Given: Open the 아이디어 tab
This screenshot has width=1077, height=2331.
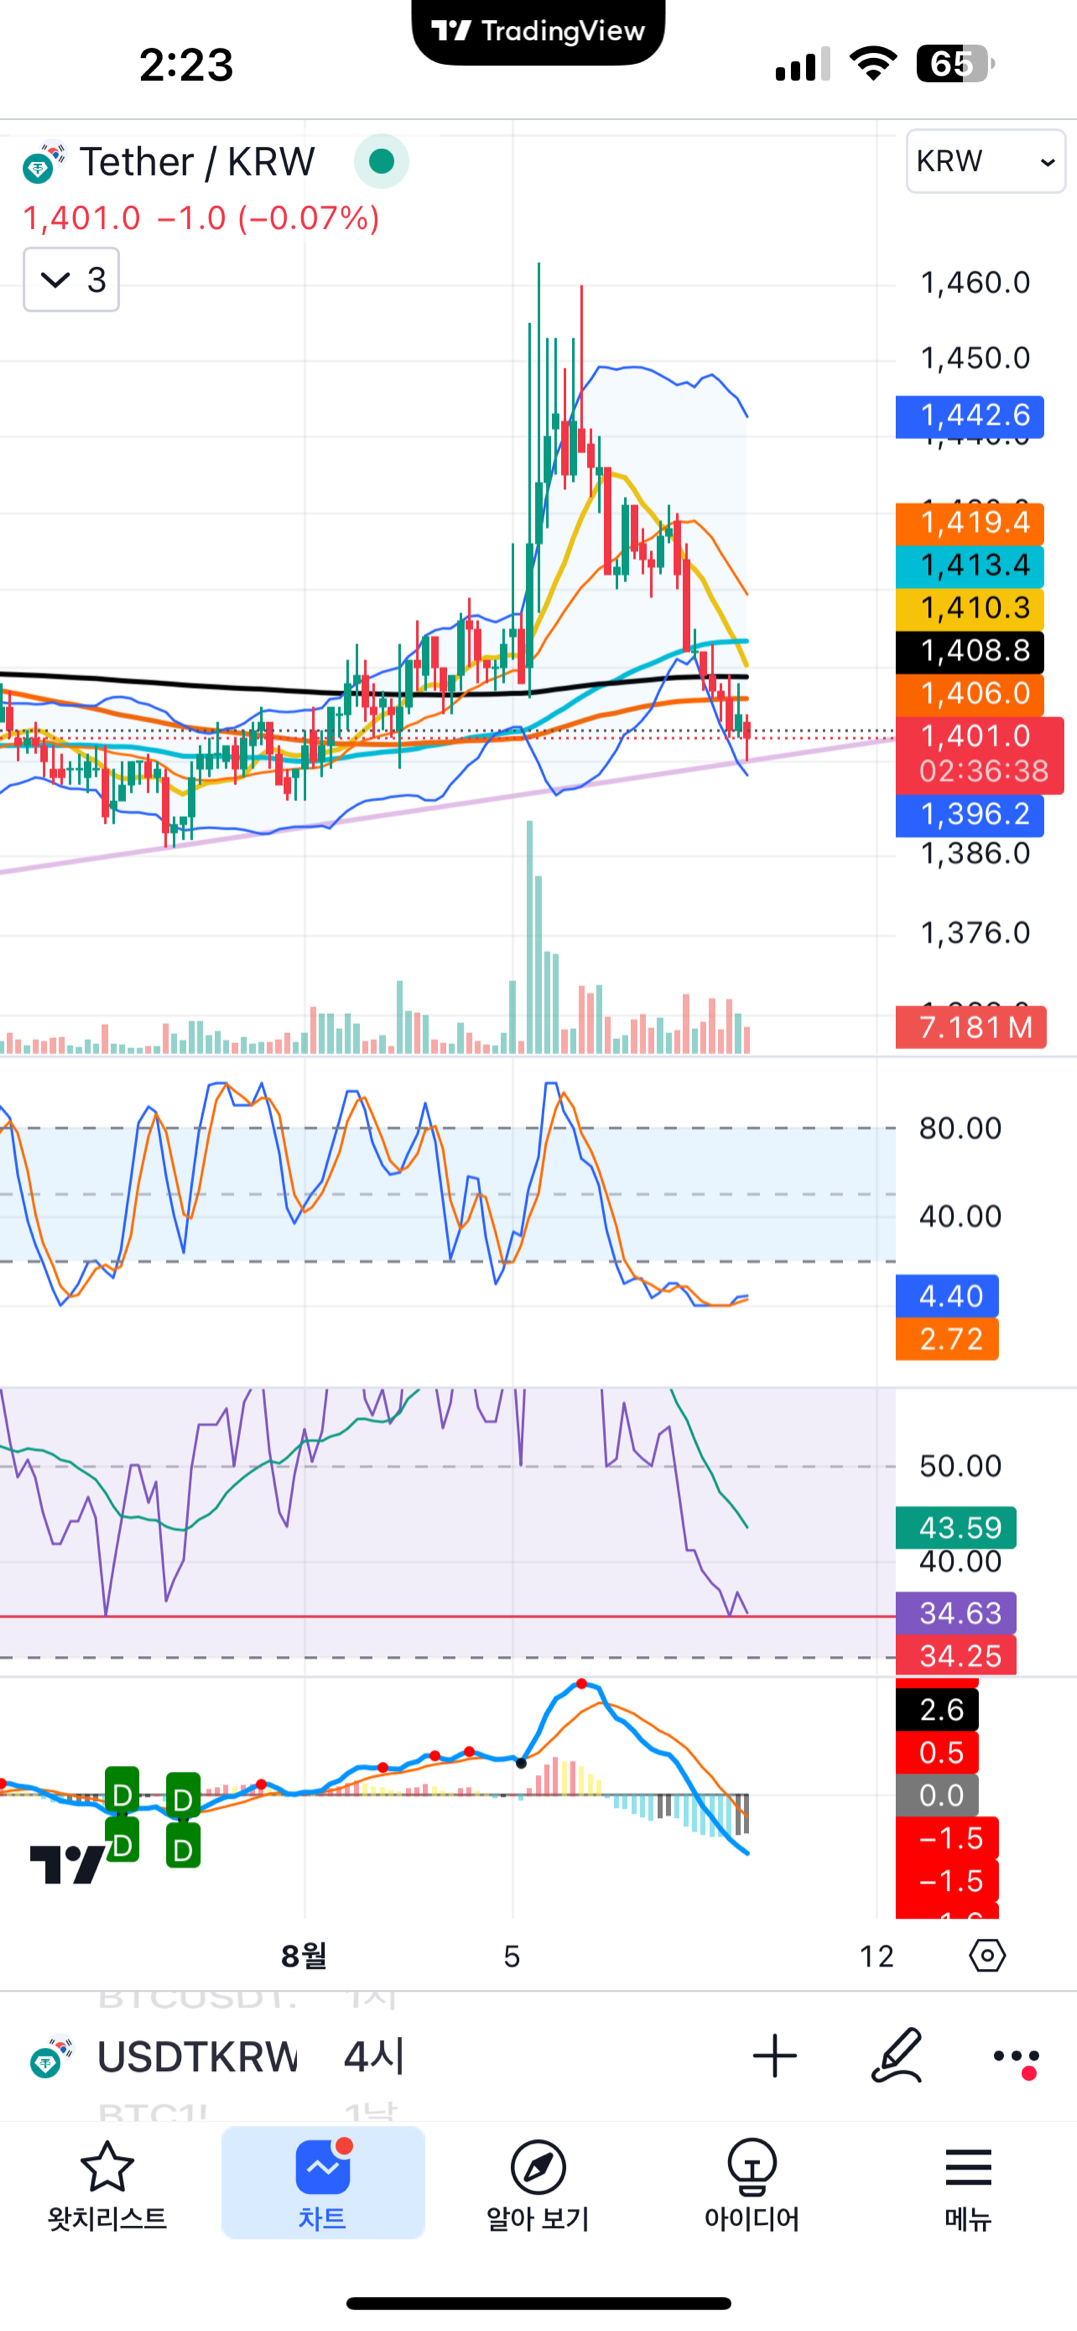Looking at the screenshot, I should pos(752,2185).
